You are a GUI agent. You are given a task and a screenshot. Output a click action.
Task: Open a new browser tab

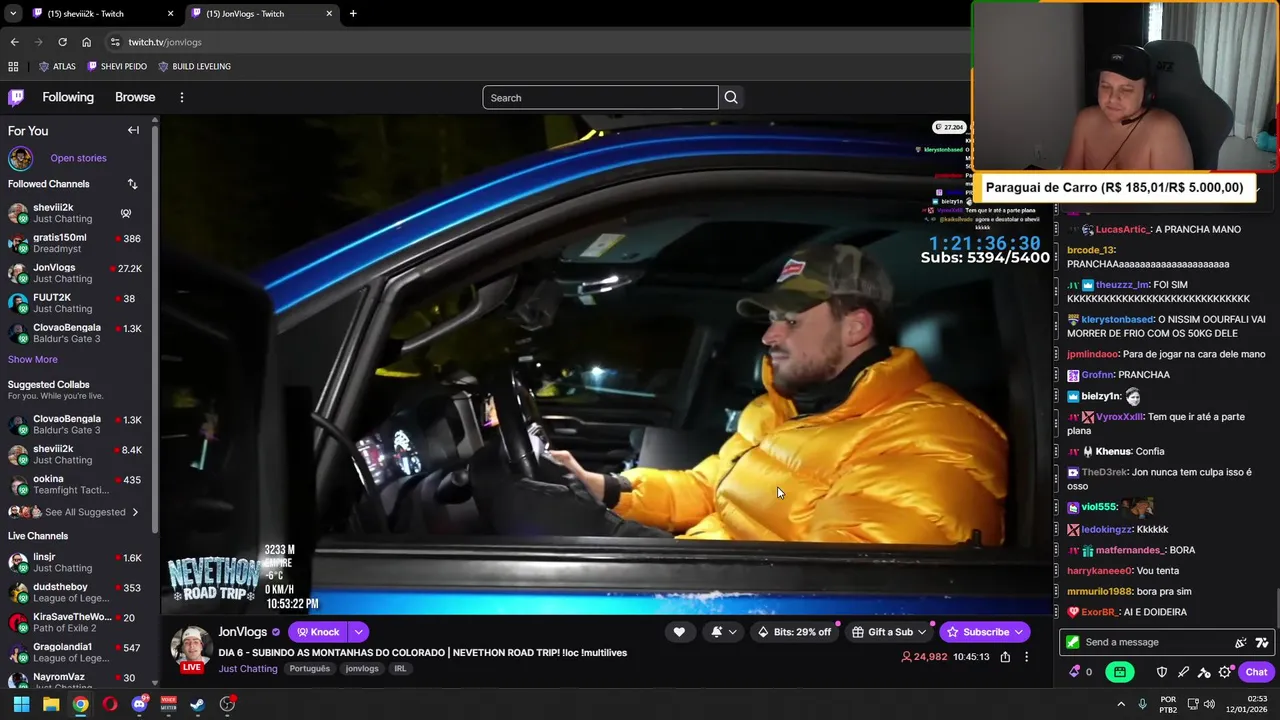[352, 13]
